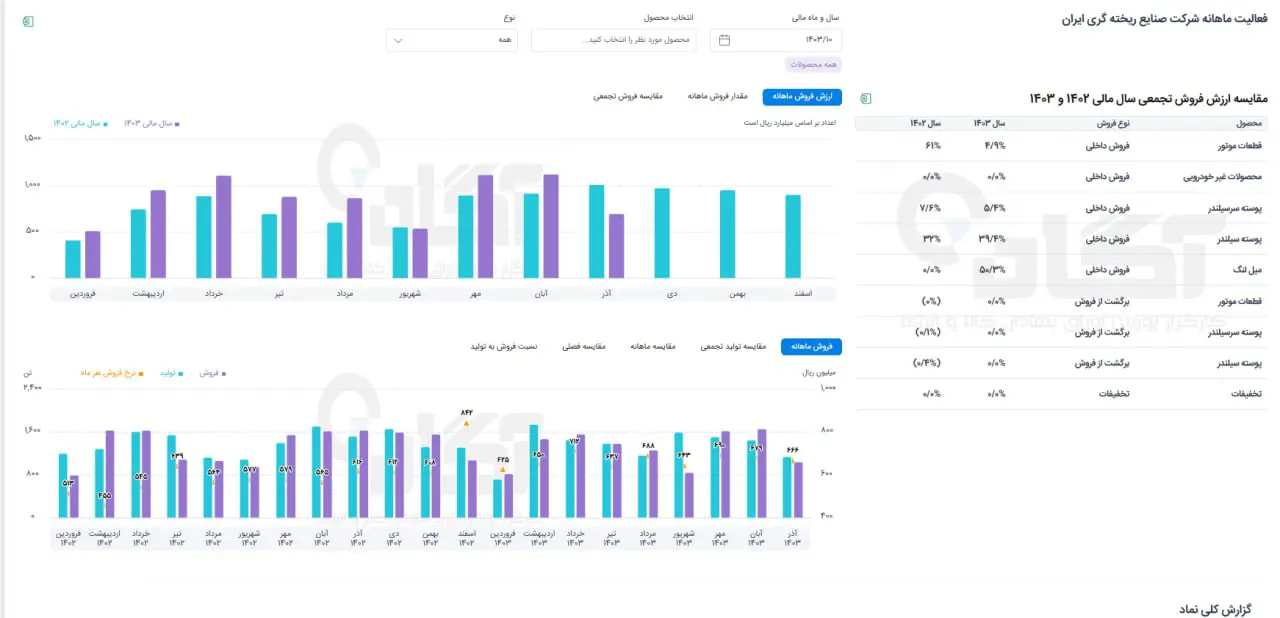Screen dimensions: 1280x618
Task: Click export icon beside مقایسه ارزش فروش تجمعی title
Action: point(866,98)
